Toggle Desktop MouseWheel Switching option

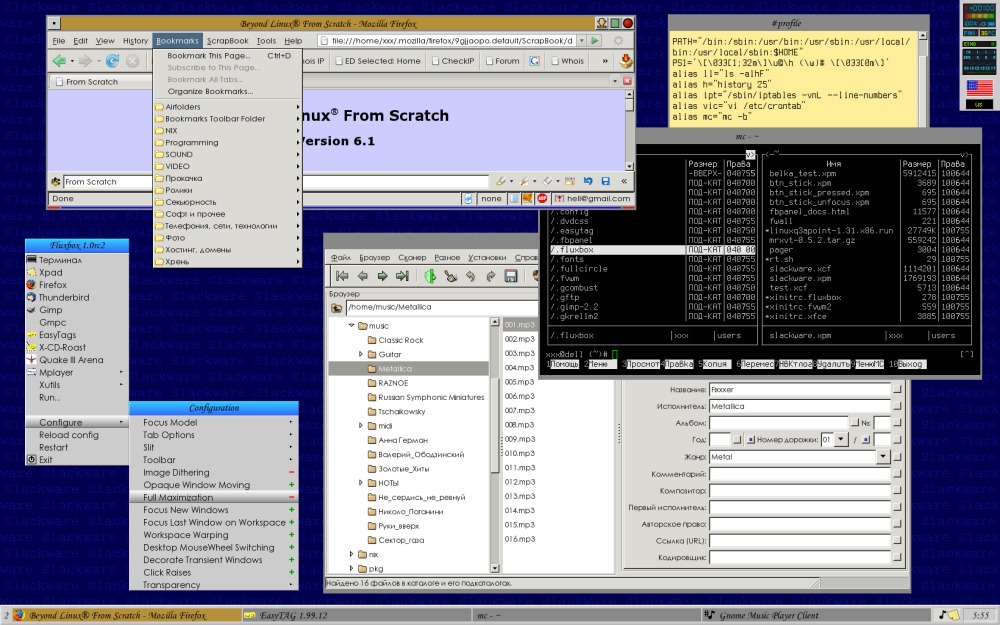coord(213,547)
